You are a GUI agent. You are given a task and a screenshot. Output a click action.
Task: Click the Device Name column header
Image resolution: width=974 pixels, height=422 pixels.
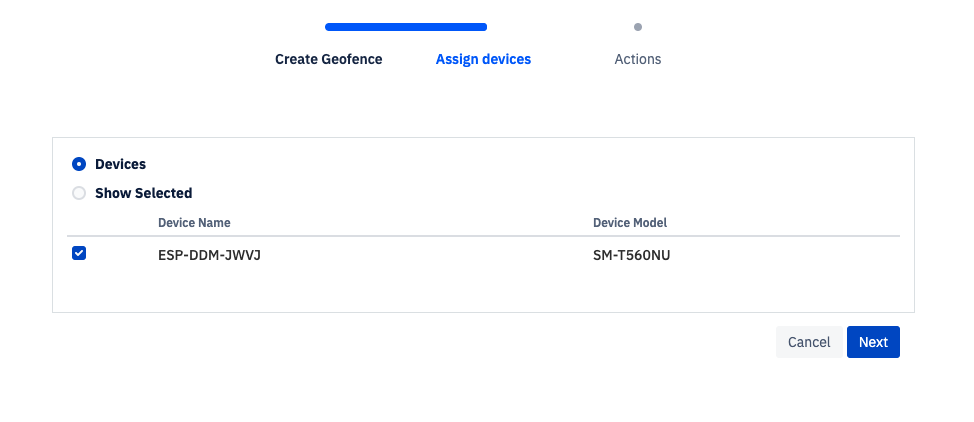pos(194,222)
